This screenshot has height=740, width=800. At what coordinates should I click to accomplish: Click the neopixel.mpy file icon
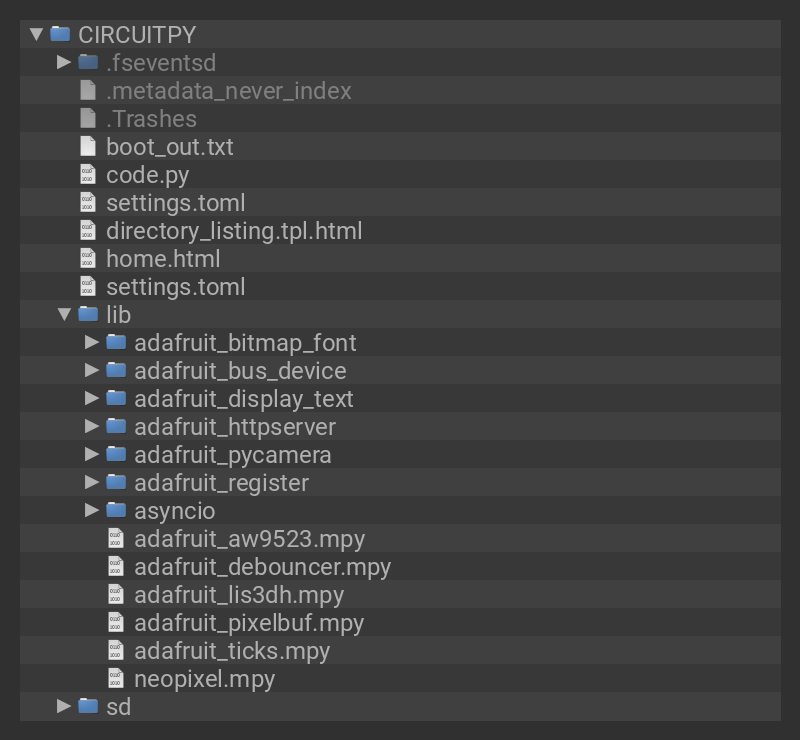116,679
